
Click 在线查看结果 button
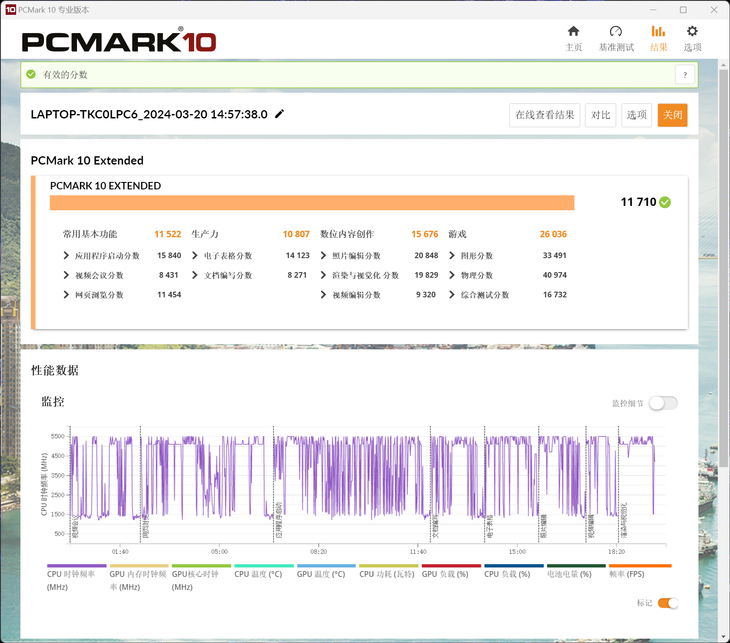[x=544, y=115]
